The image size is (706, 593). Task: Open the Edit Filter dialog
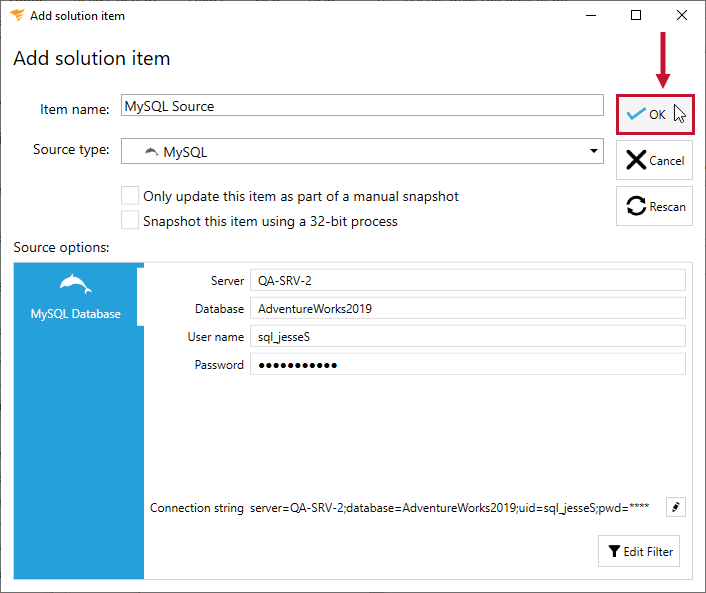[639, 551]
